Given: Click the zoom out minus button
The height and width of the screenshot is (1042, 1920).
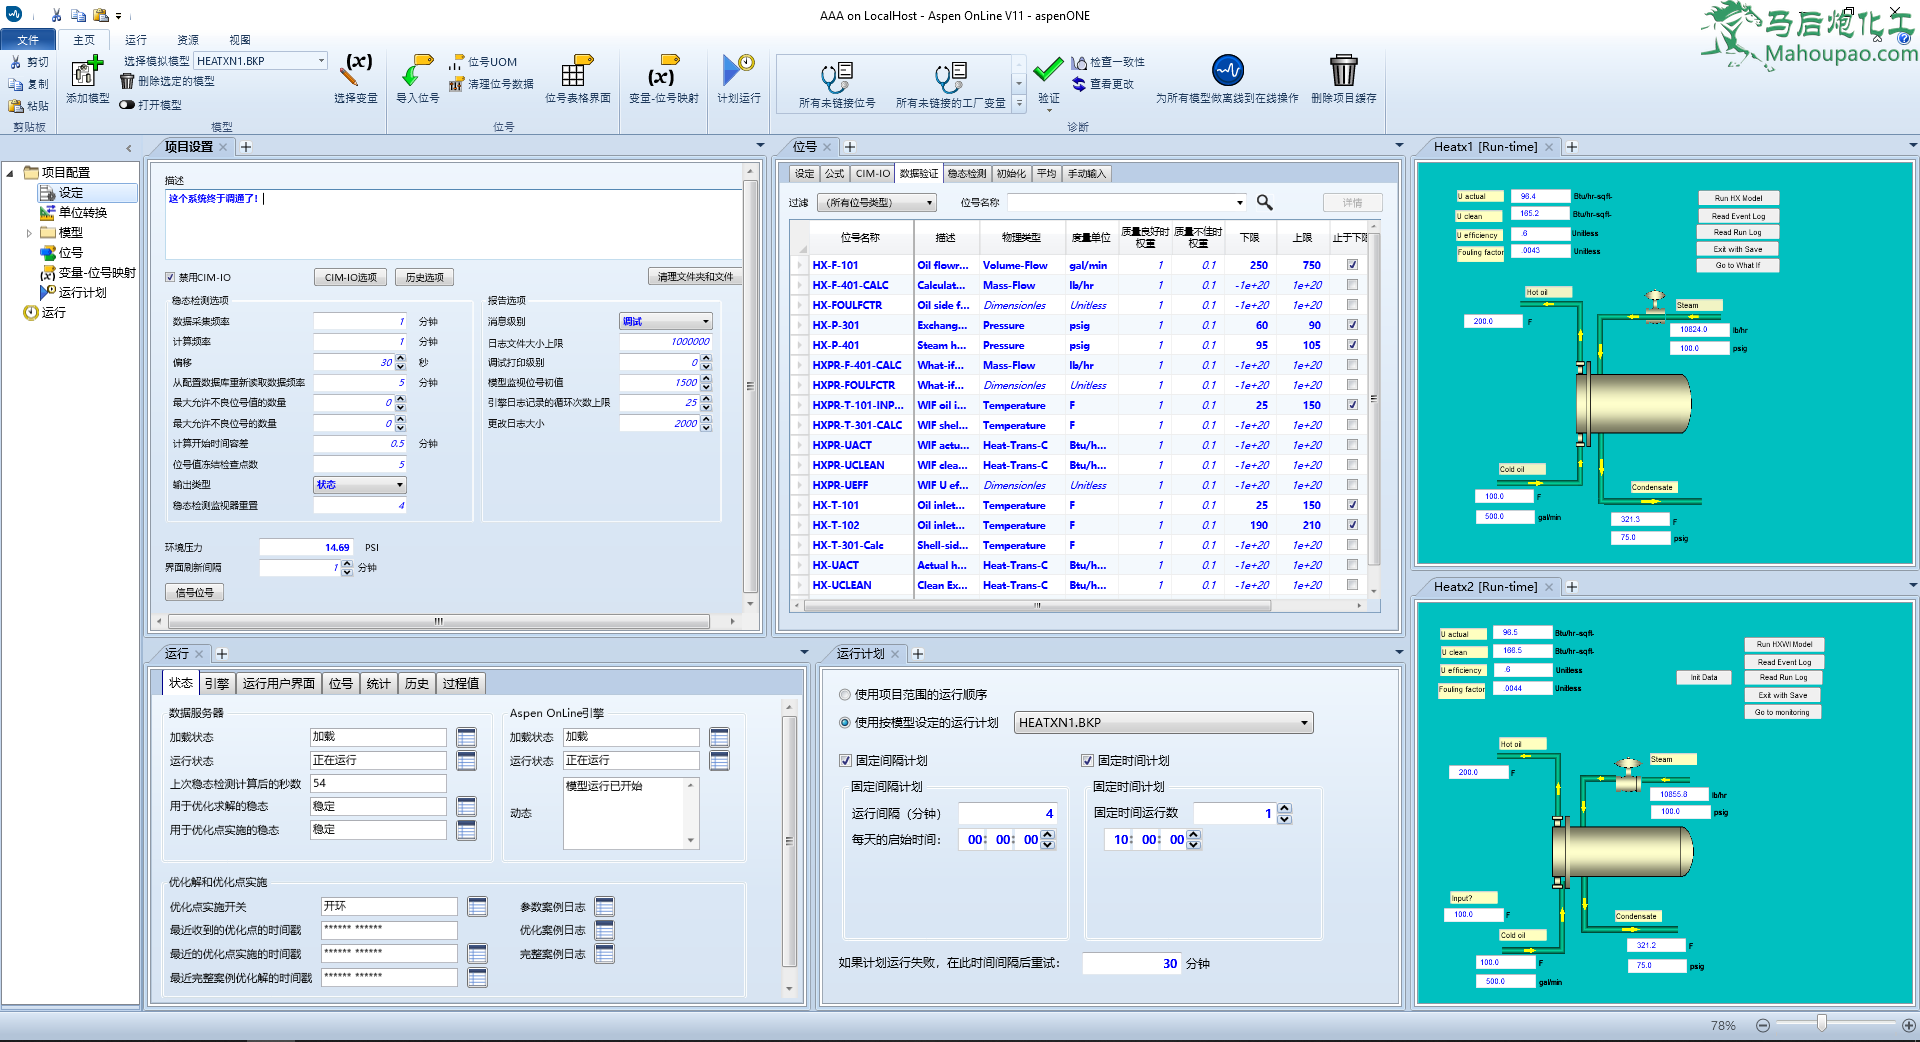Looking at the screenshot, I should pyautogui.click(x=1763, y=1025).
